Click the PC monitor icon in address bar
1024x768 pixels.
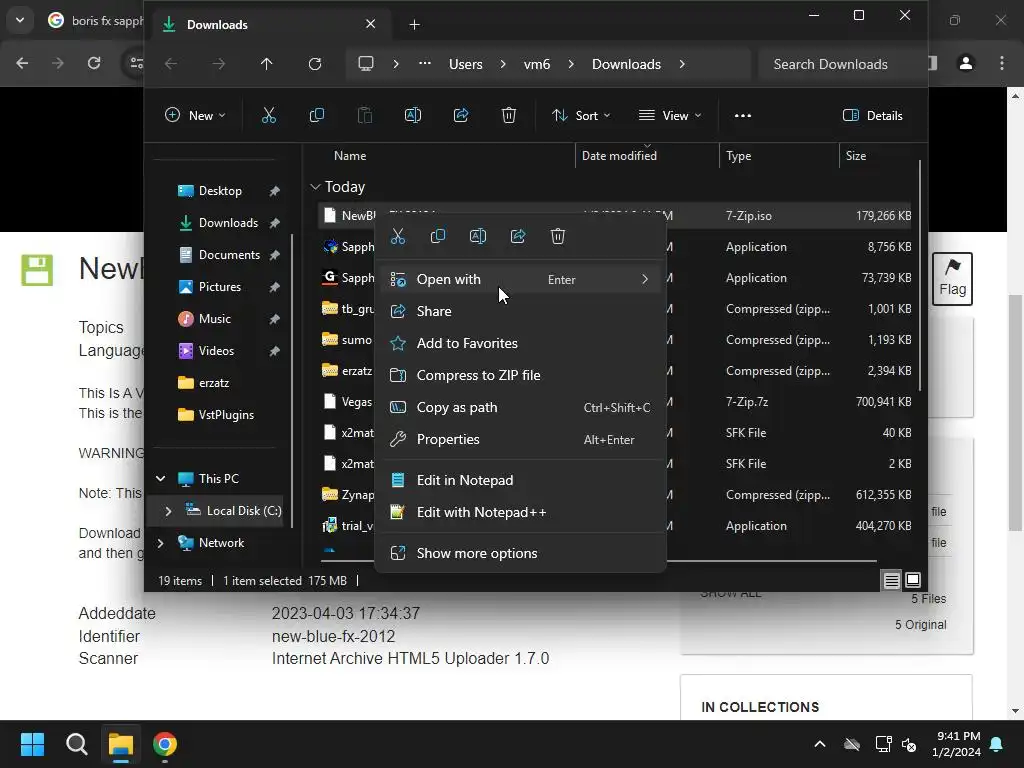(366, 64)
